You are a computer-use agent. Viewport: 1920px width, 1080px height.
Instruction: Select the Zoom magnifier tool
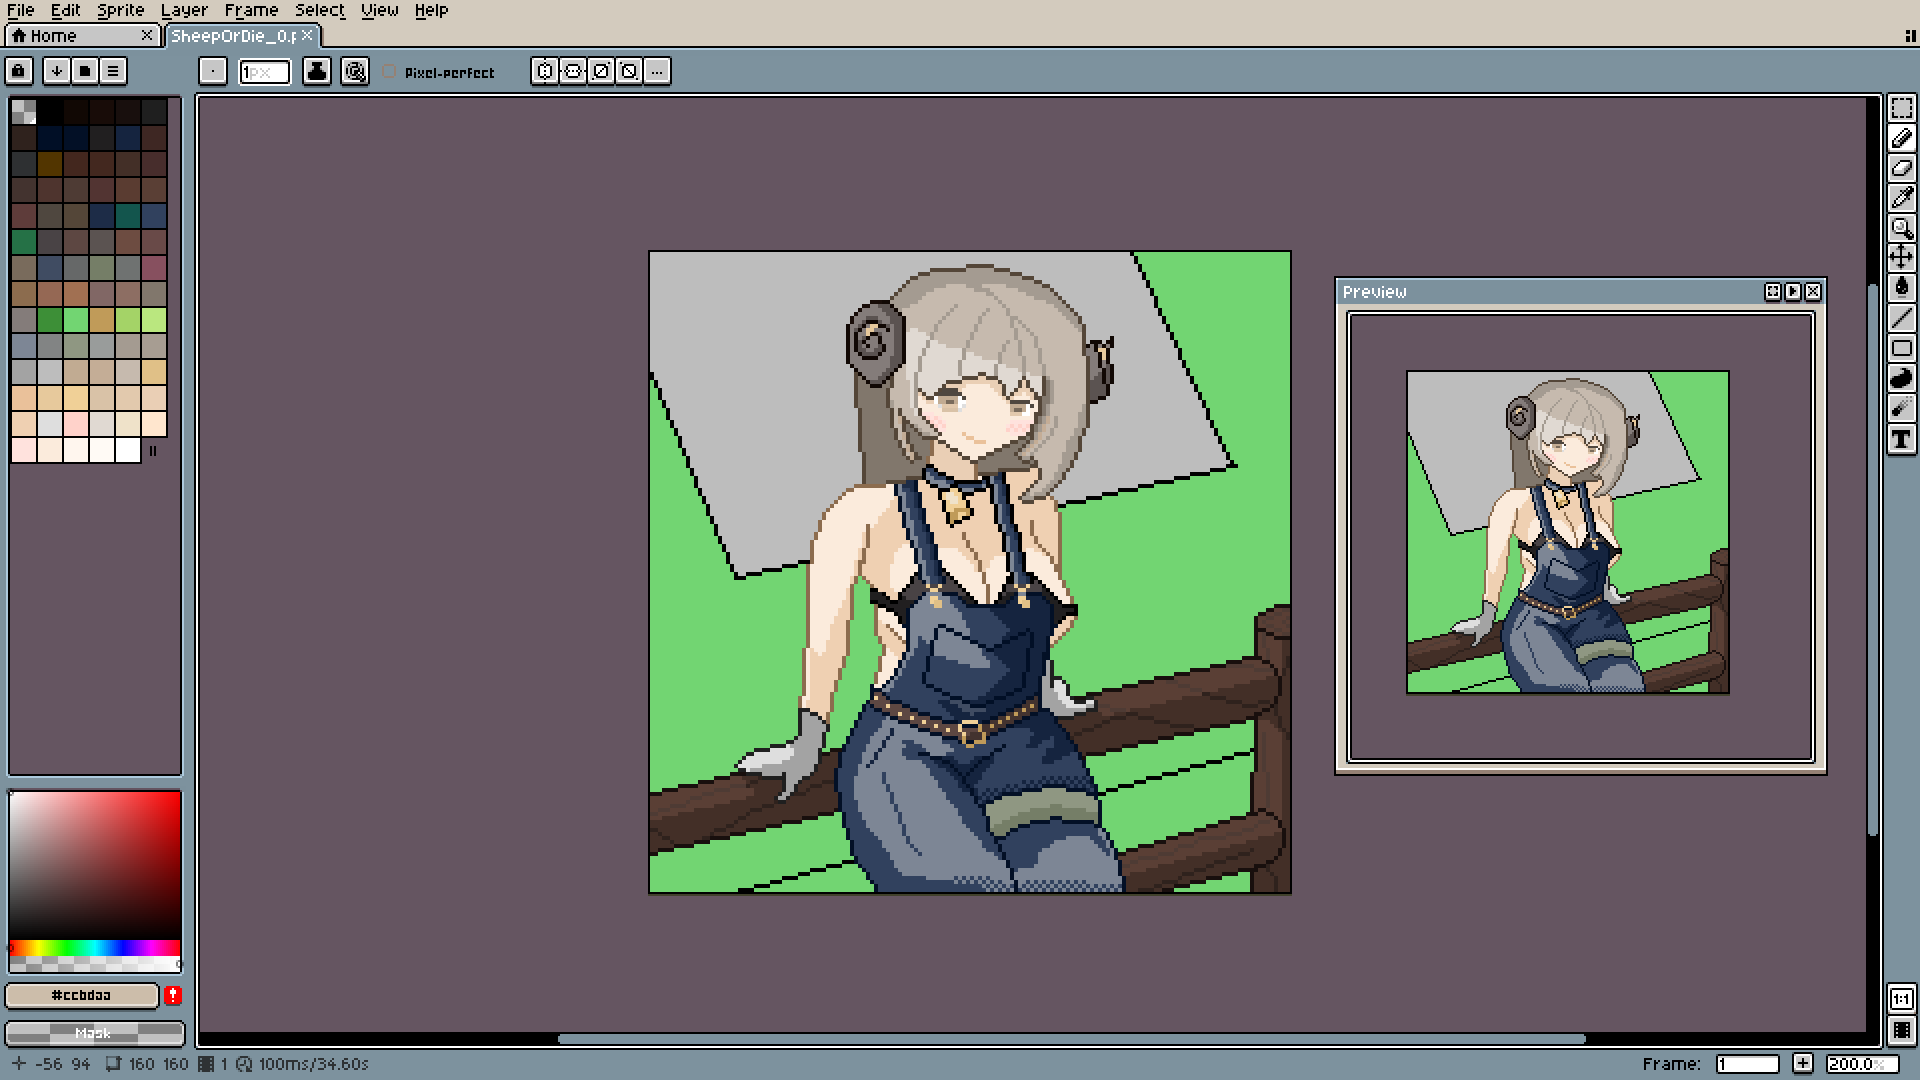coord(1901,228)
